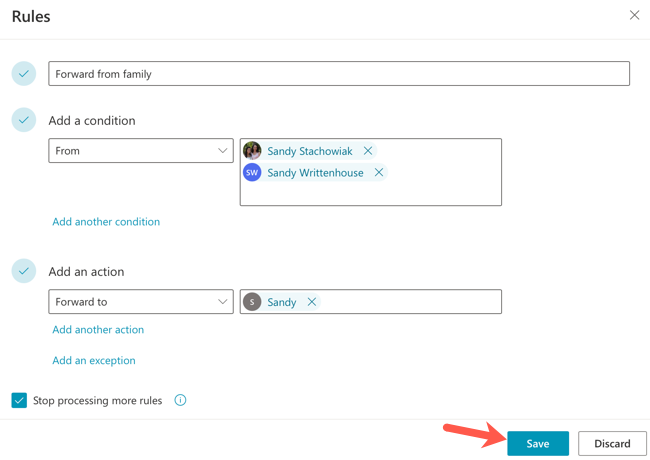Expand the Forward to action dropdown

pyautogui.click(x=141, y=302)
